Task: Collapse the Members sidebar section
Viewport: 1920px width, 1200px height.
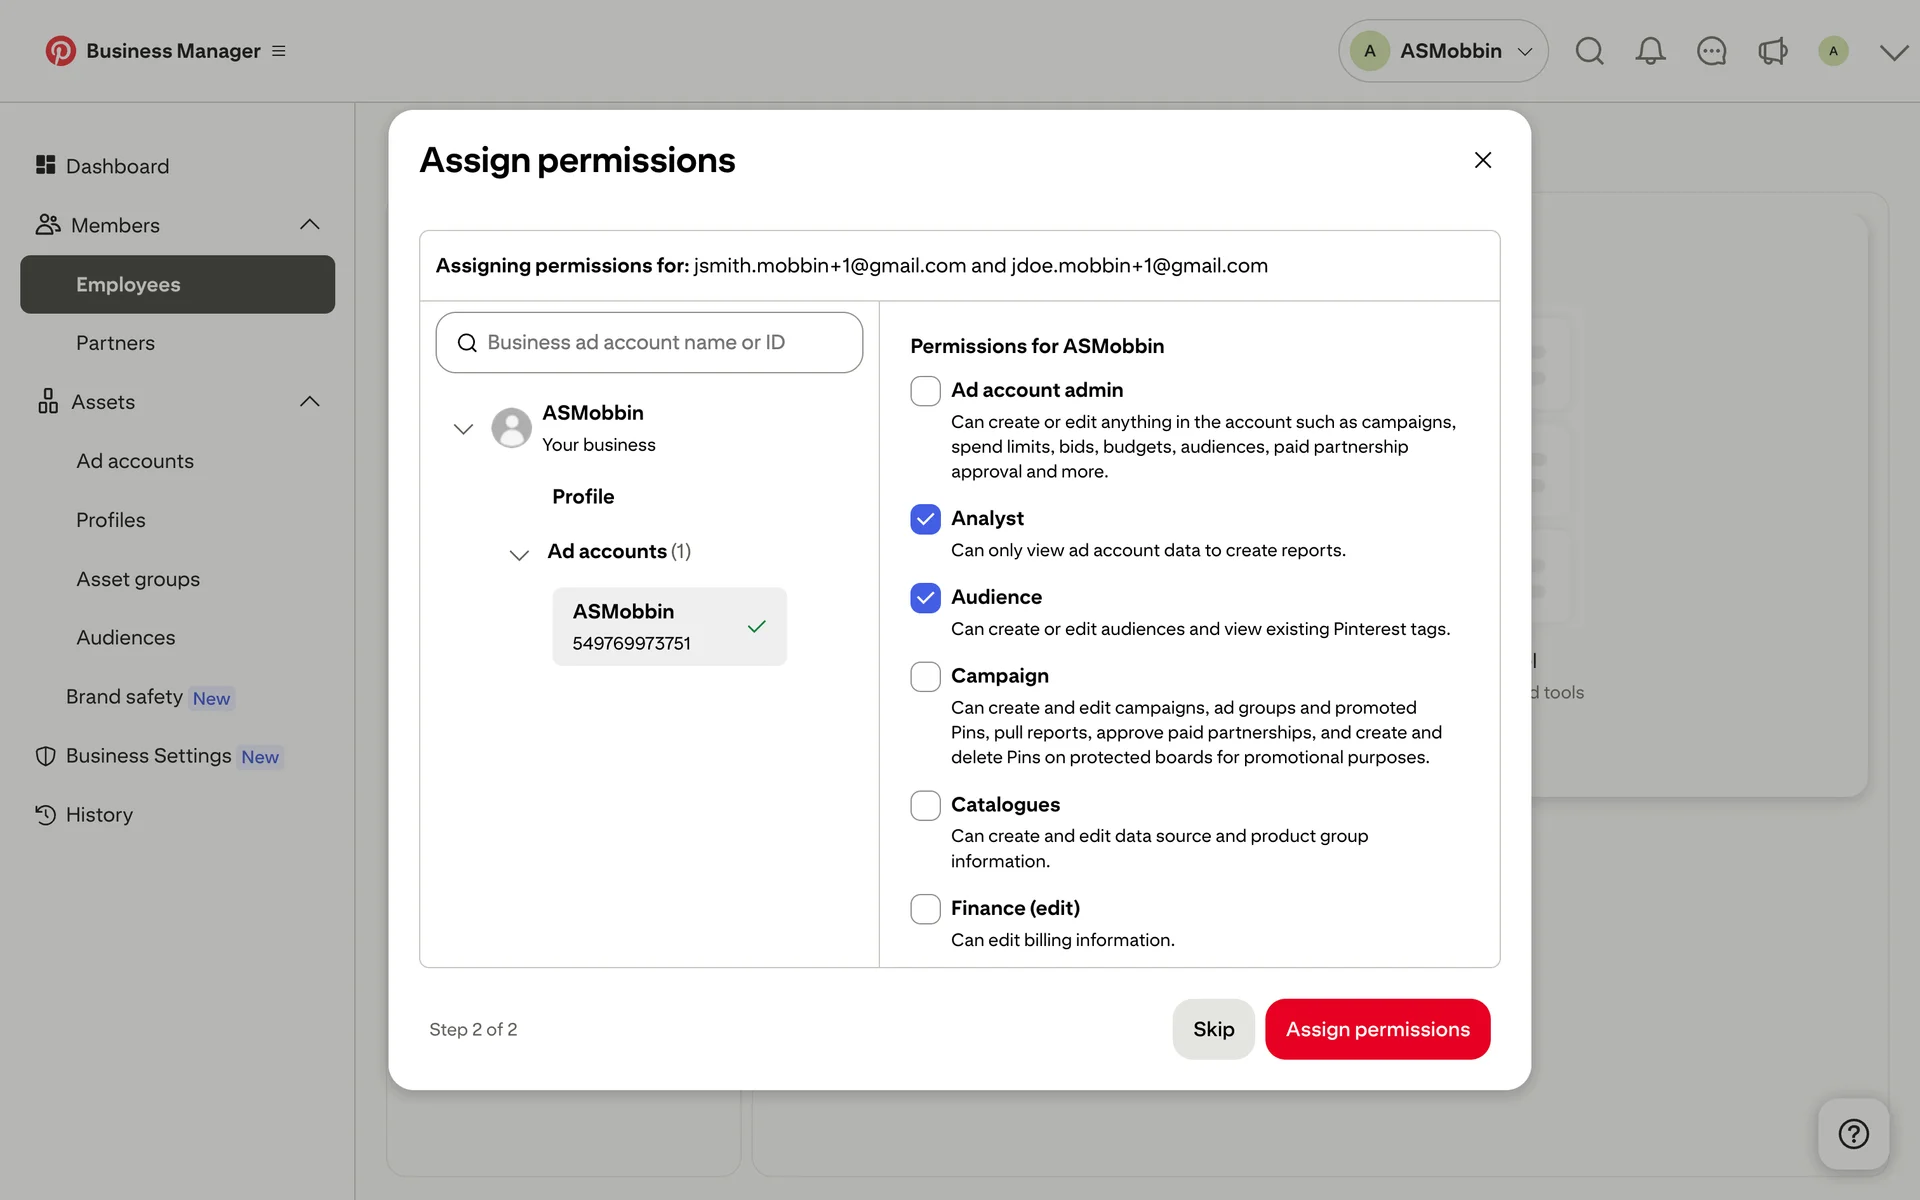Action: point(310,225)
